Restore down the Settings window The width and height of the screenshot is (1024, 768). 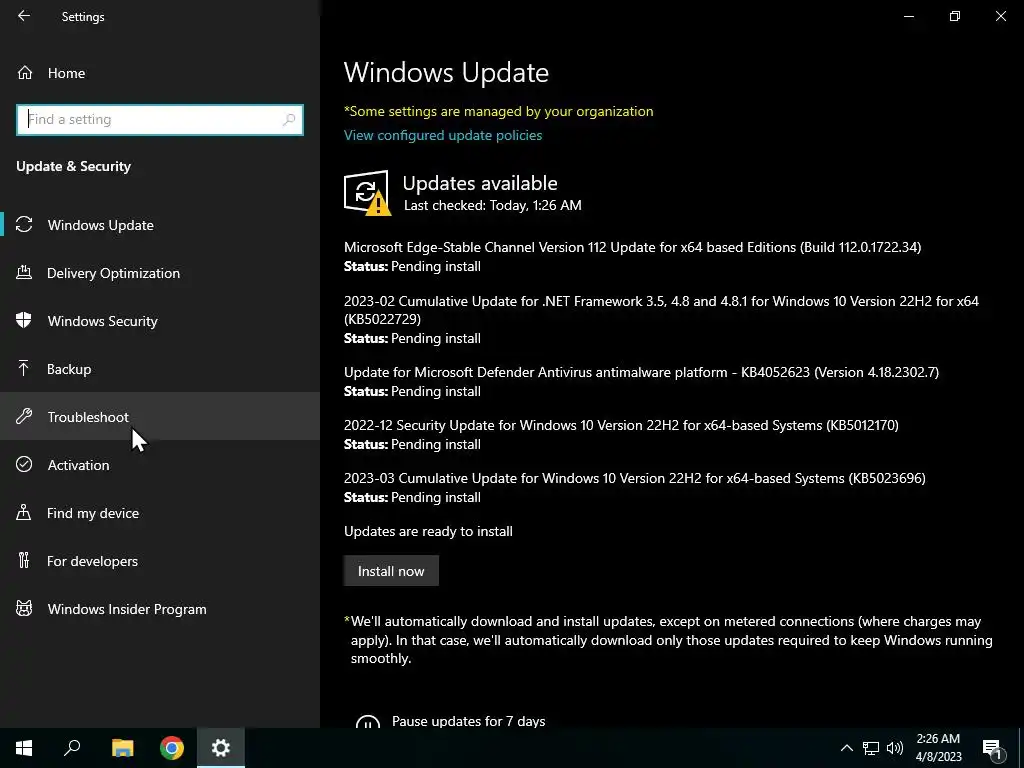pyautogui.click(x=955, y=16)
